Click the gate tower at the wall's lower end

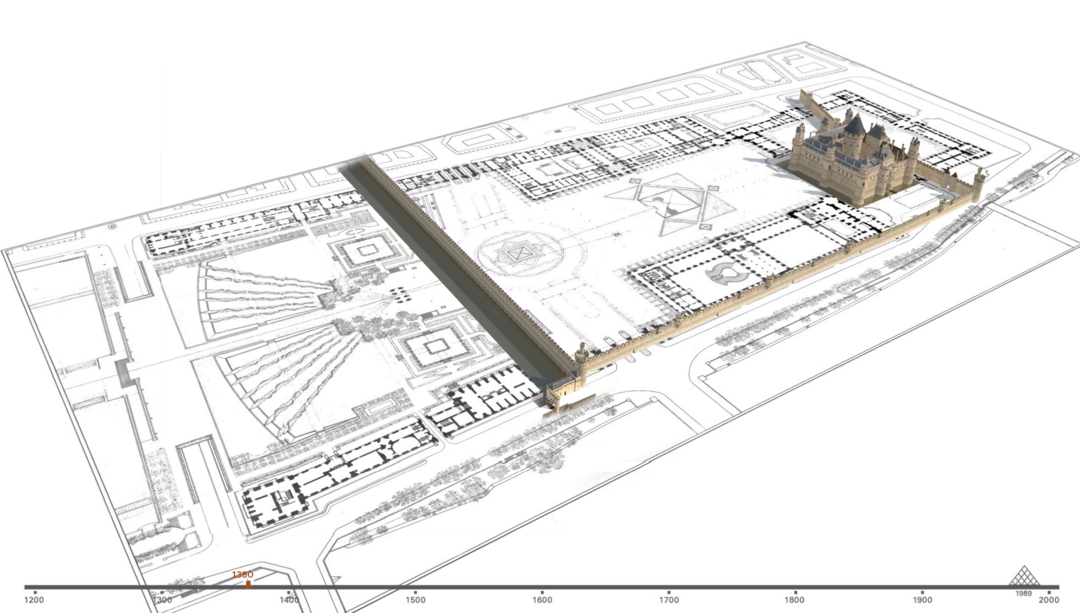[x=563, y=393]
